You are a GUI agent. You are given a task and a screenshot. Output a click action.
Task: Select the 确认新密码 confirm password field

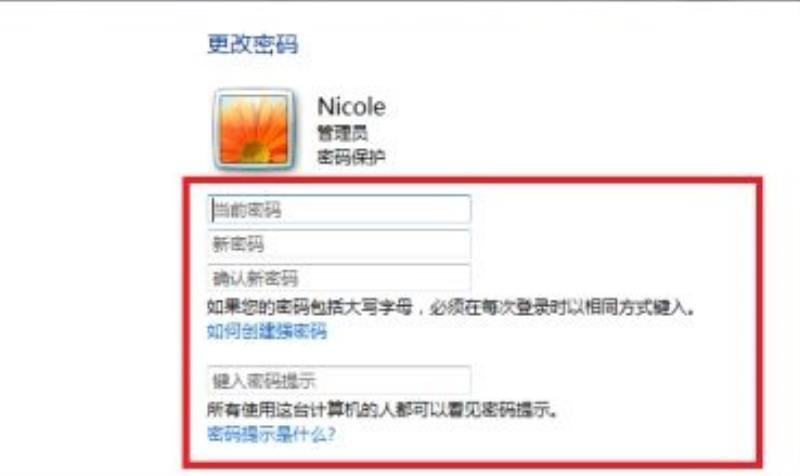click(x=339, y=278)
